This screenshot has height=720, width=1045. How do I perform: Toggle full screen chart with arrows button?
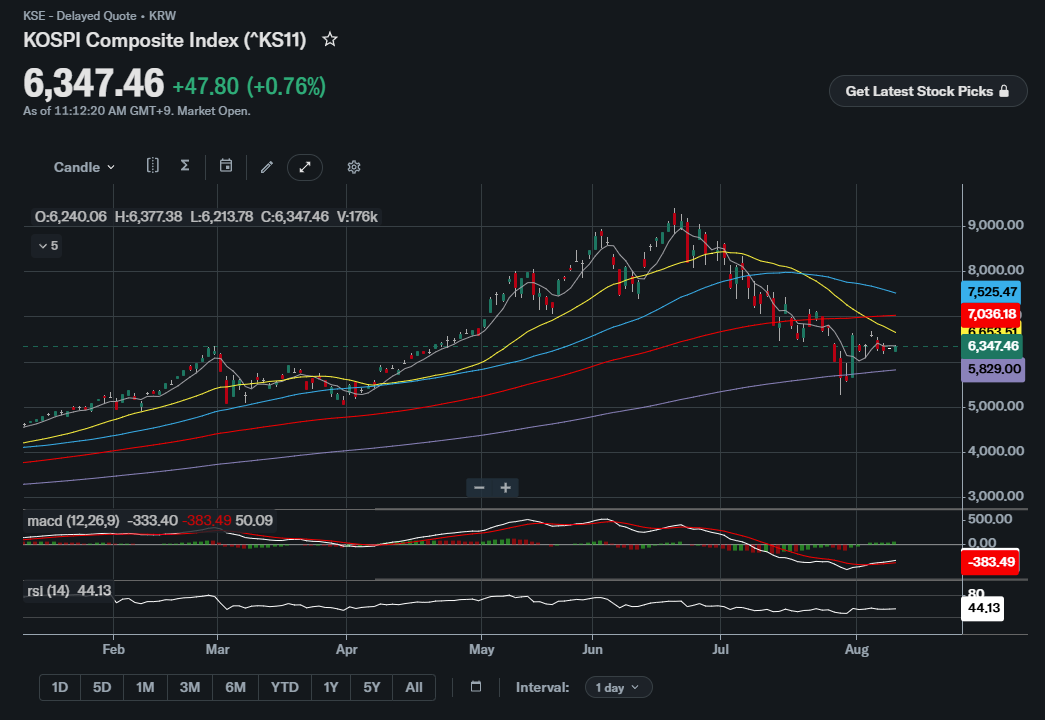(x=305, y=167)
